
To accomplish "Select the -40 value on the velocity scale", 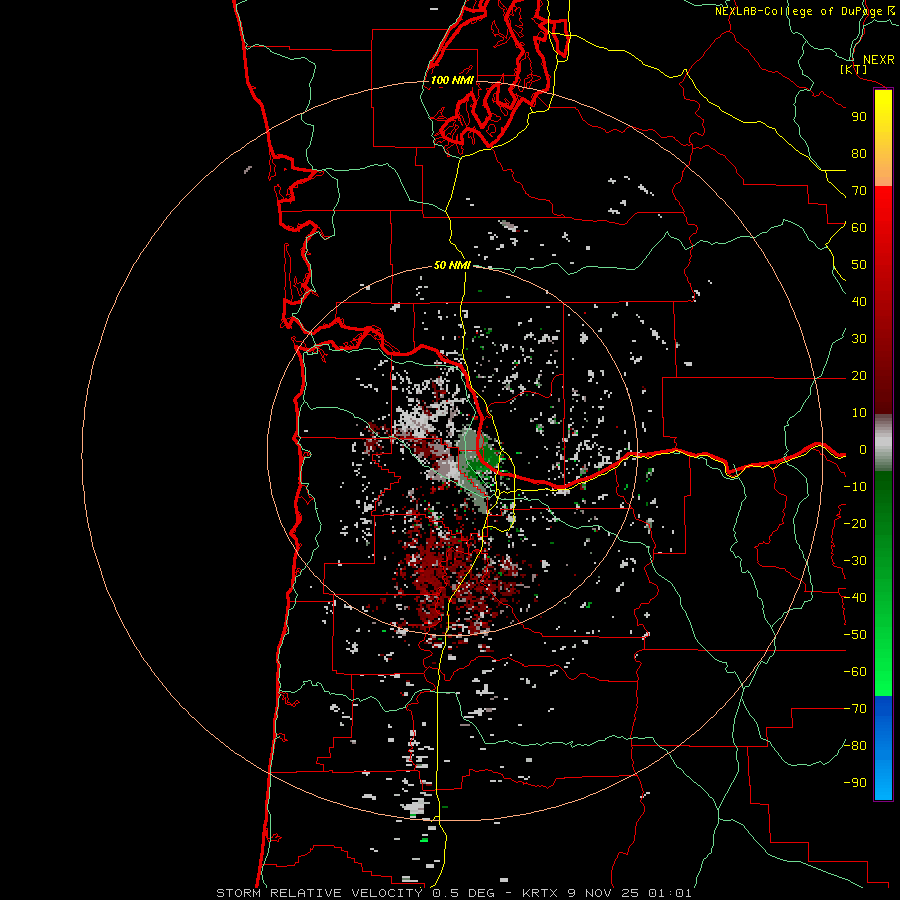I will (x=855, y=598).
